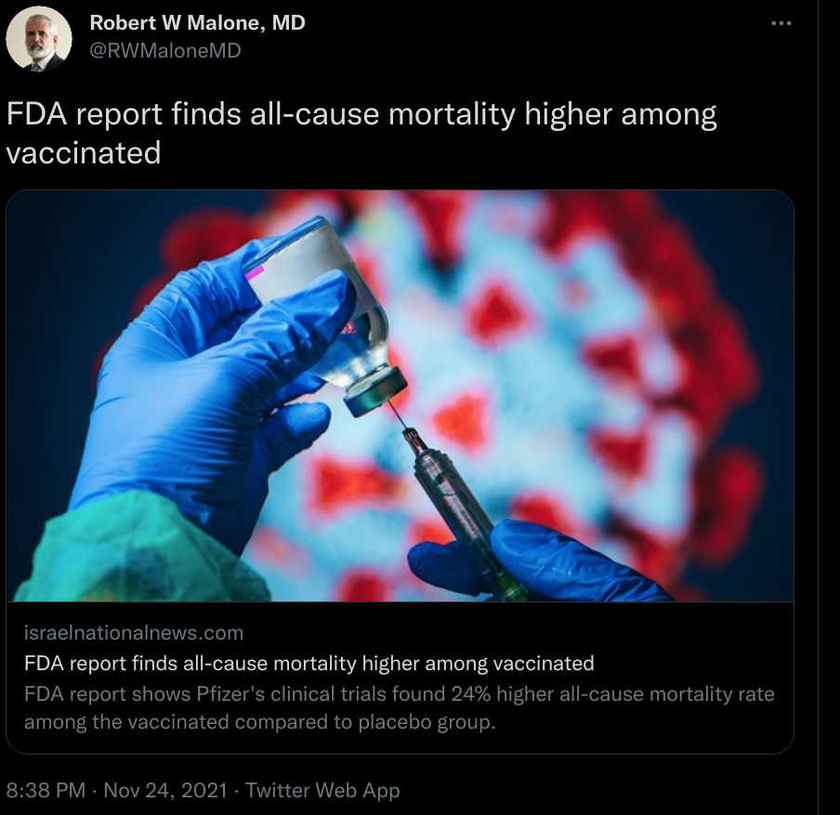
Task: Open Robert W Malone's profile avatar
Action: [39, 39]
